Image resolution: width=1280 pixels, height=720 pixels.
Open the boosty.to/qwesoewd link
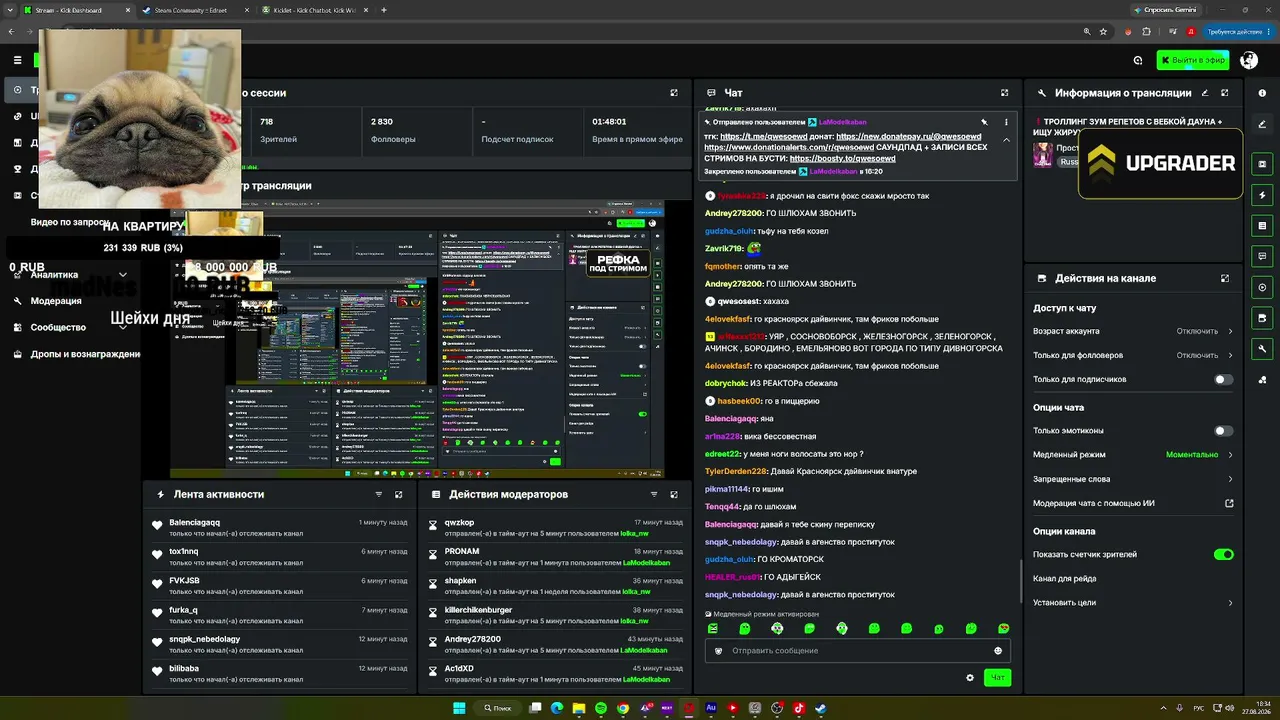coord(842,158)
